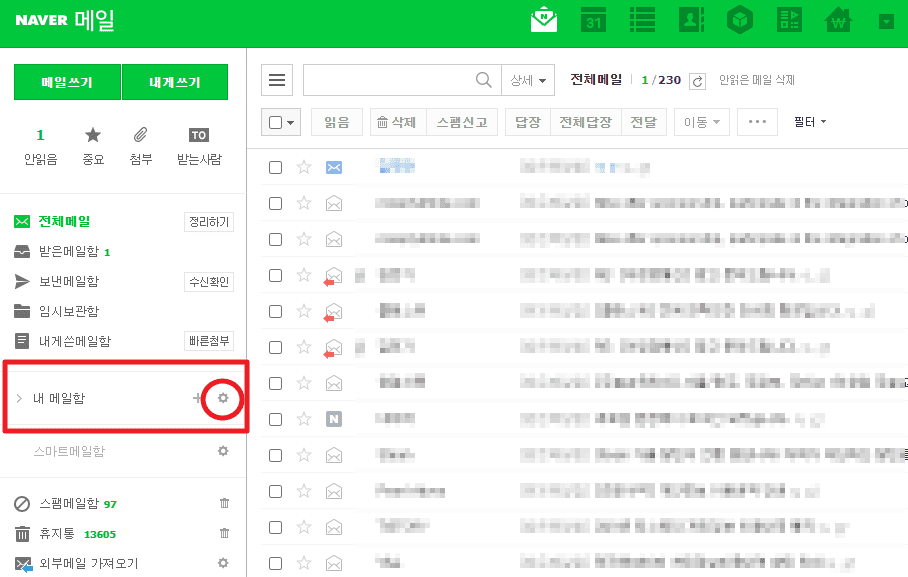Open the cube-shaped cloud storage icon
This screenshot has width=908, height=577.
tap(740, 20)
